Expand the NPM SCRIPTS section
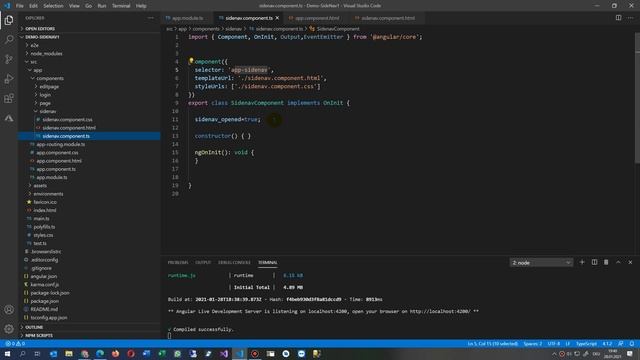 coord(39,336)
